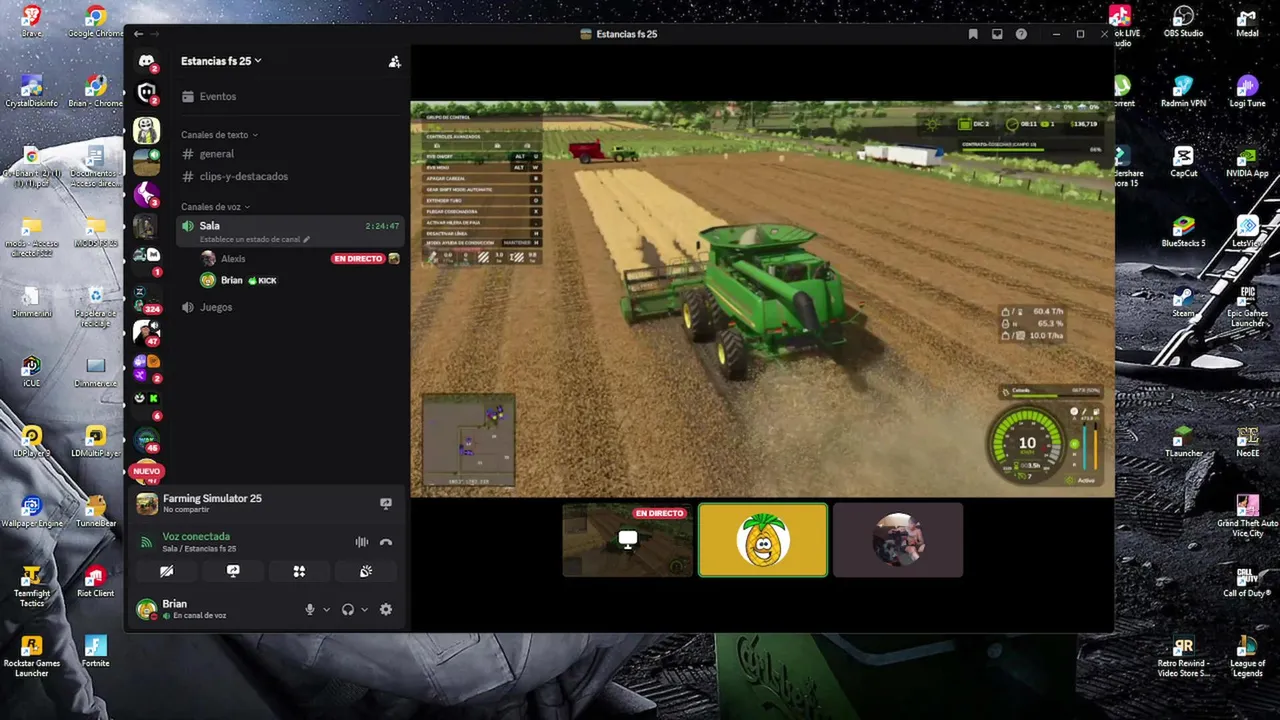Select the pineapple avatar participant tile
1280x720 pixels.
coord(763,540)
